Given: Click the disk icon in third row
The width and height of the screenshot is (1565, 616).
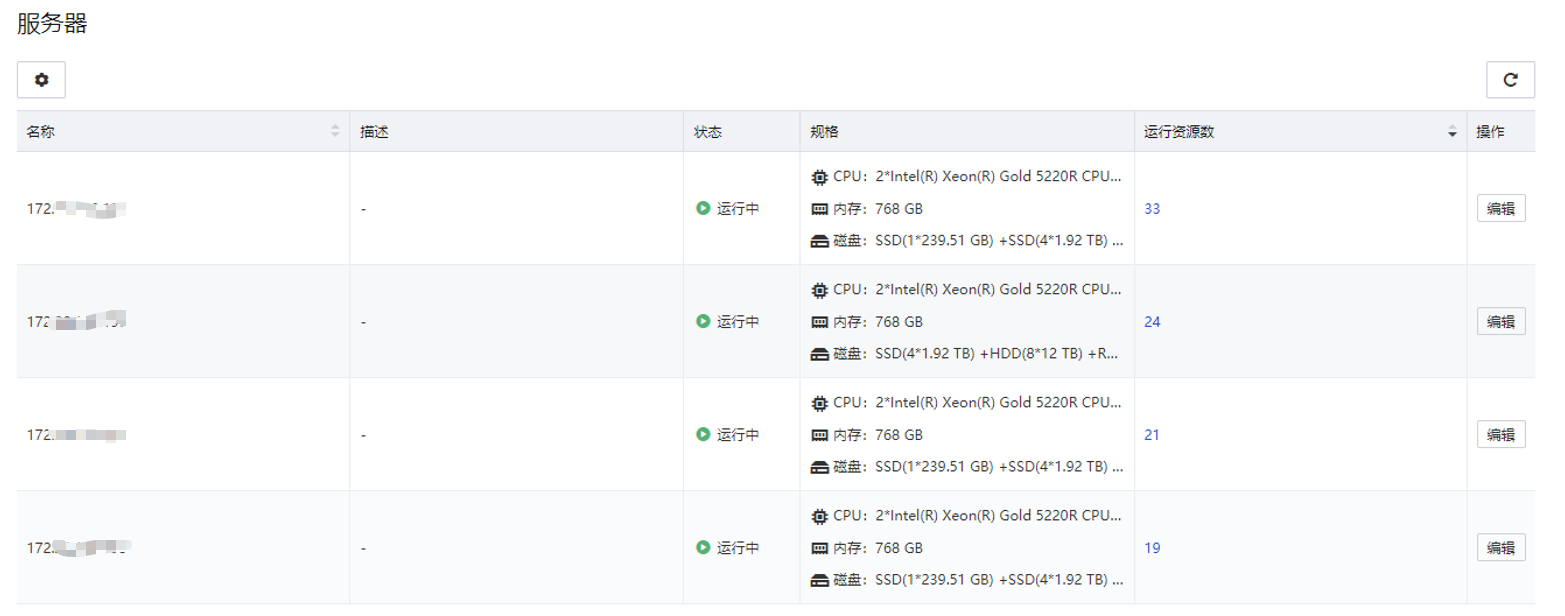Looking at the screenshot, I should point(820,467).
